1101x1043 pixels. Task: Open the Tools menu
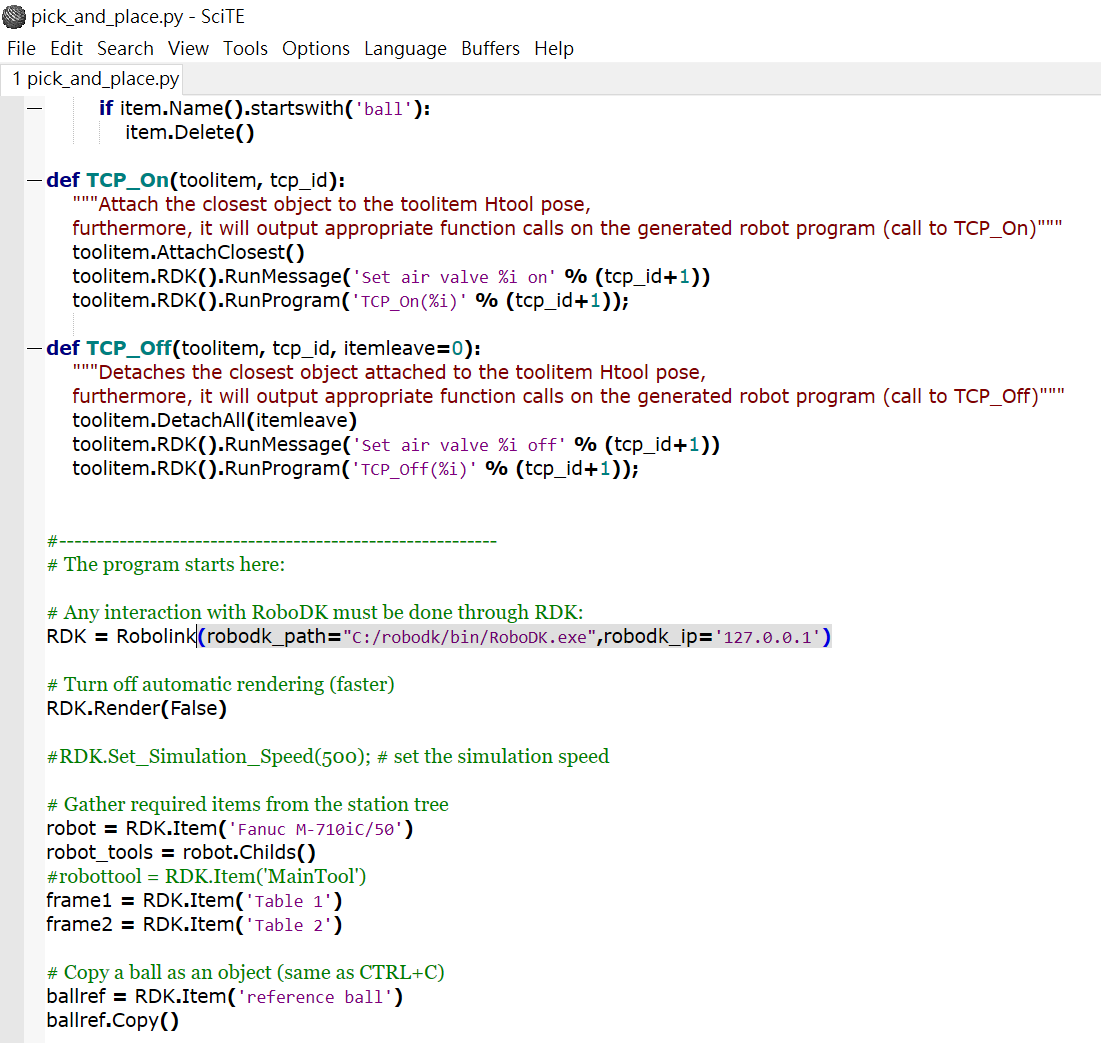coord(245,48)
